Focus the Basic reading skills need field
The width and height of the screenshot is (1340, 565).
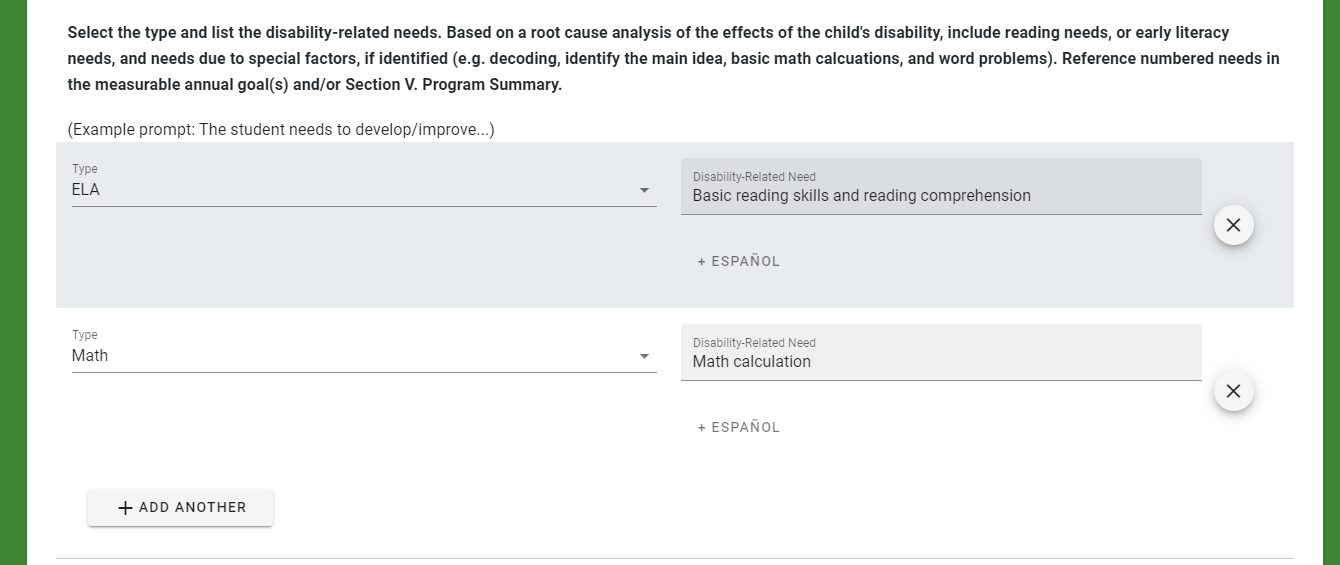pos(941,186)
